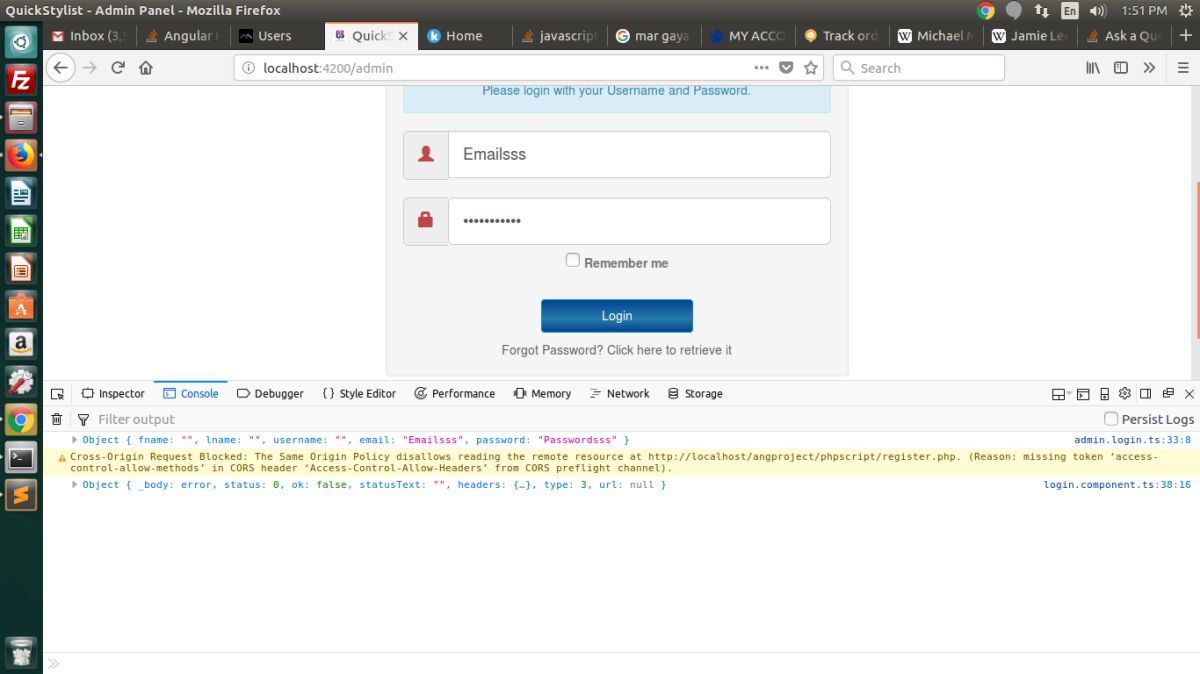Toggle the browser sidebar view icon

[x=1121, y=68]
